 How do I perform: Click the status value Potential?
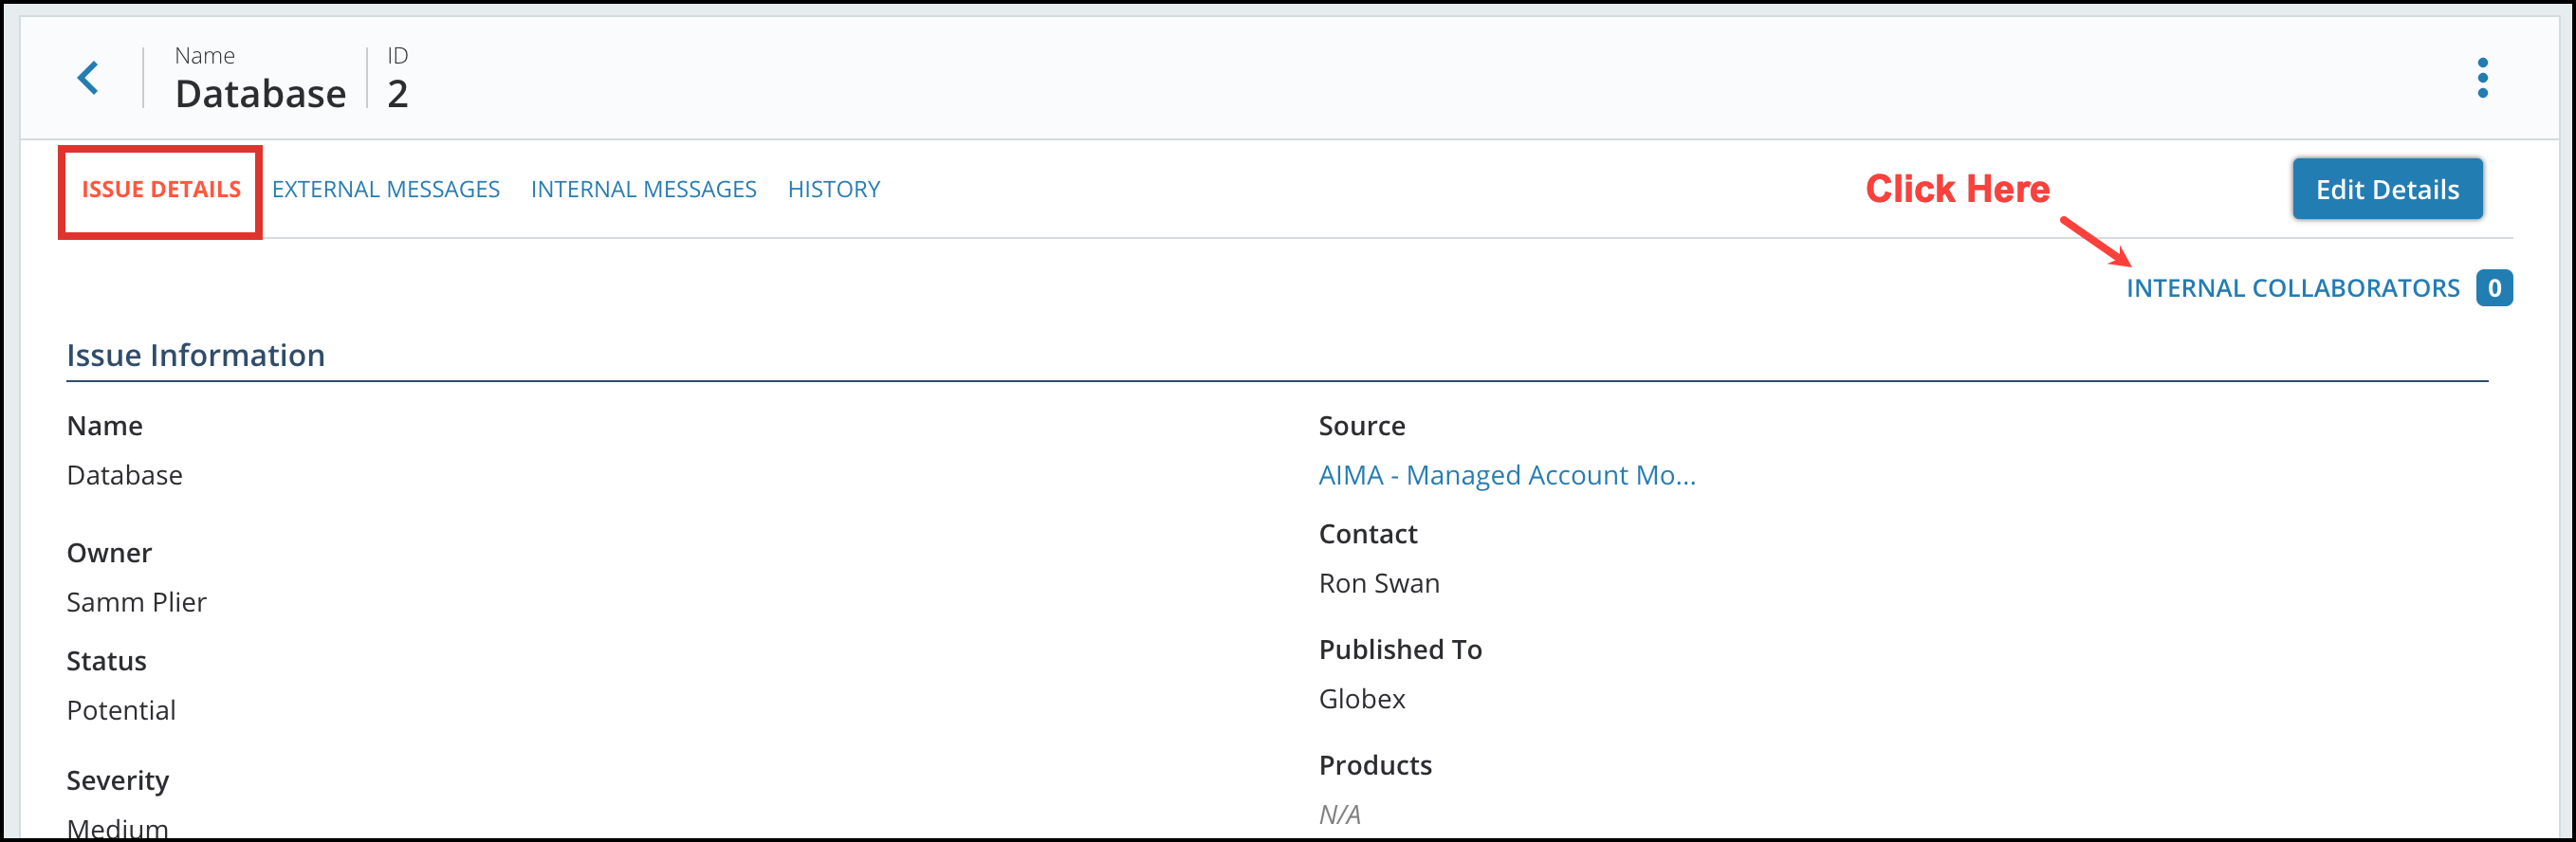pyautogui.click(x=121, y=710)
